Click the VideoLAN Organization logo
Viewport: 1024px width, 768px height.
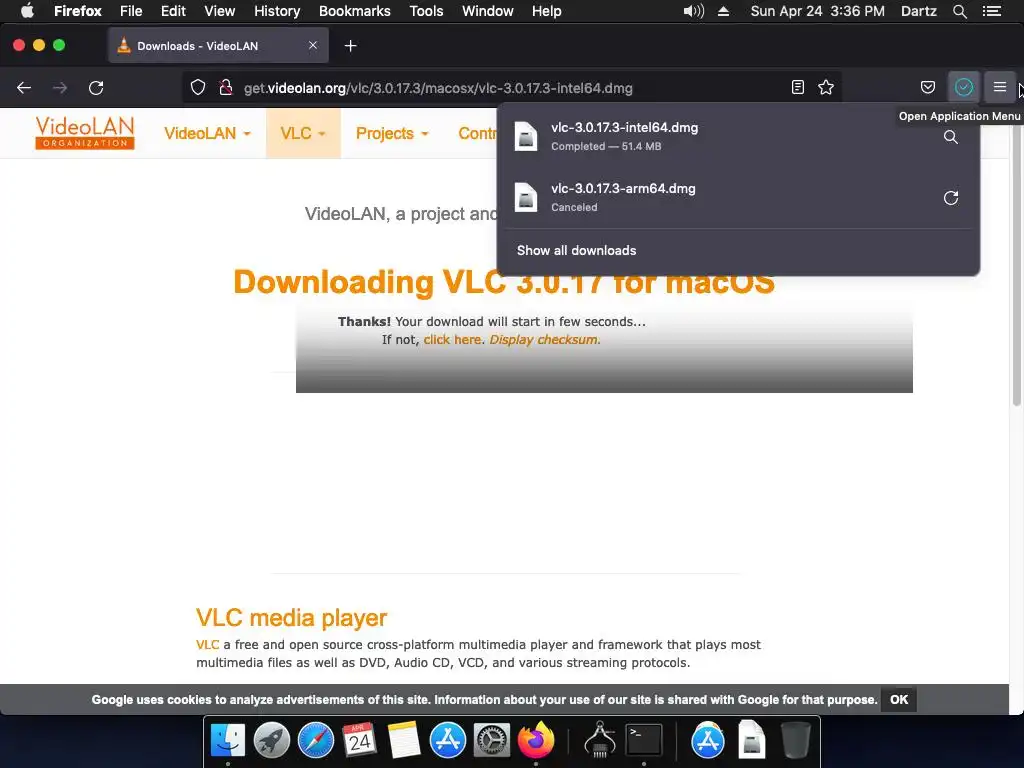[85, 133]
